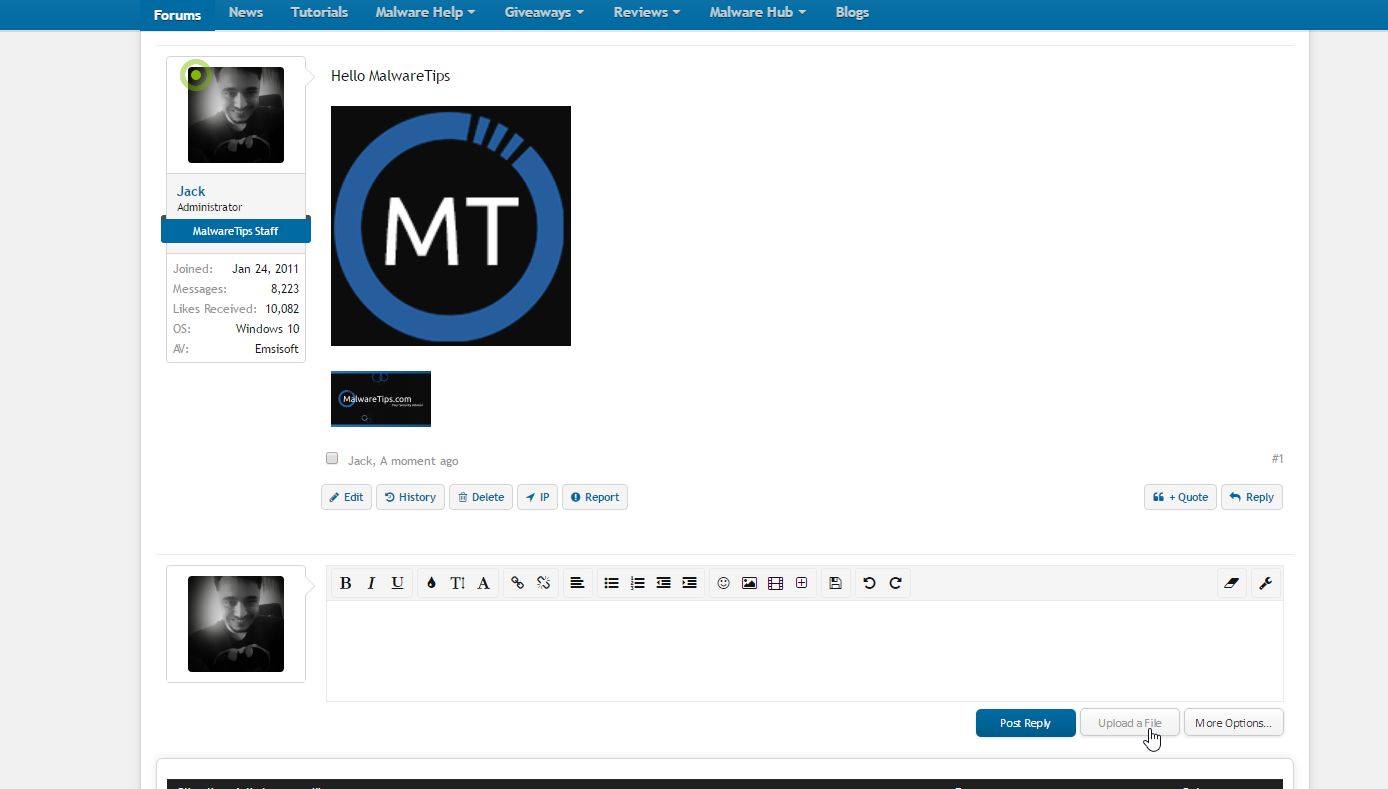Viewport: 1388px width, 789px height.
Task: Click the messages count '8,223'
Action: point(285,289)
